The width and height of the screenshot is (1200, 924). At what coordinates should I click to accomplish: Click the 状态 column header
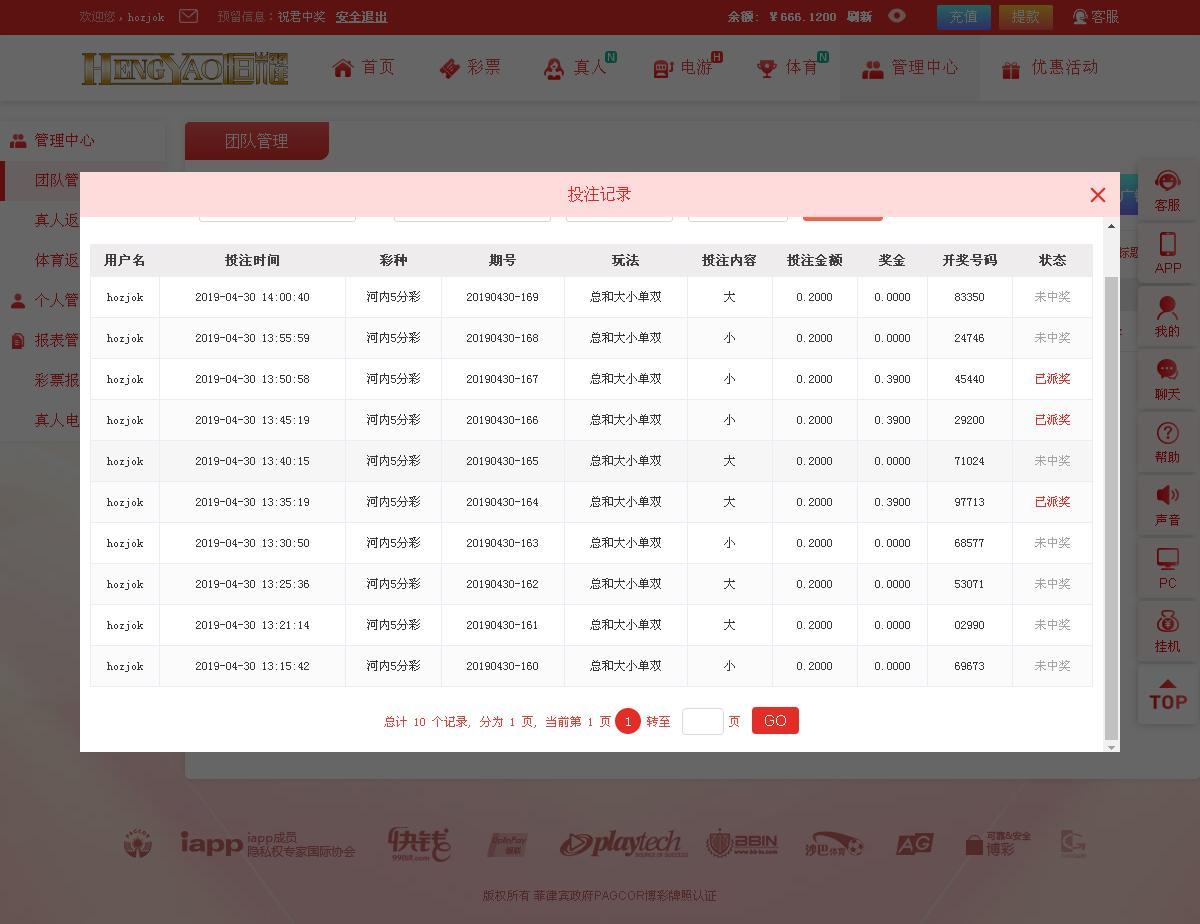[1052, 260]
